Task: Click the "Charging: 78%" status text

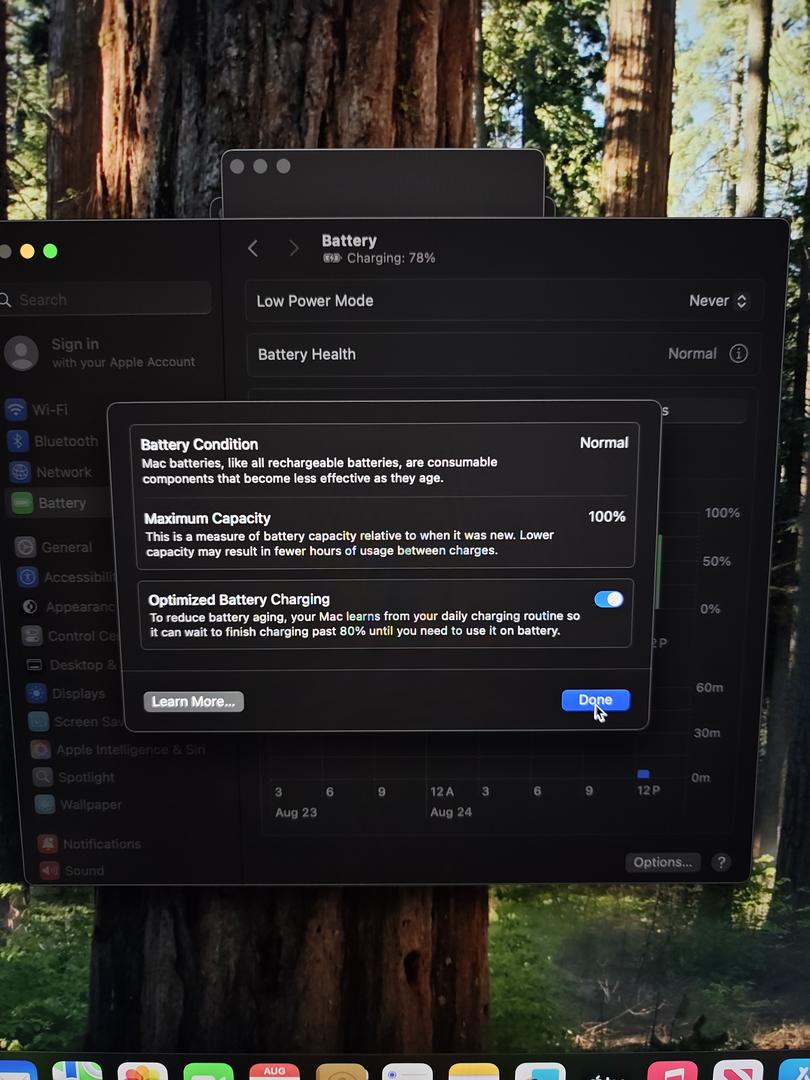Action: click(391, 258)
